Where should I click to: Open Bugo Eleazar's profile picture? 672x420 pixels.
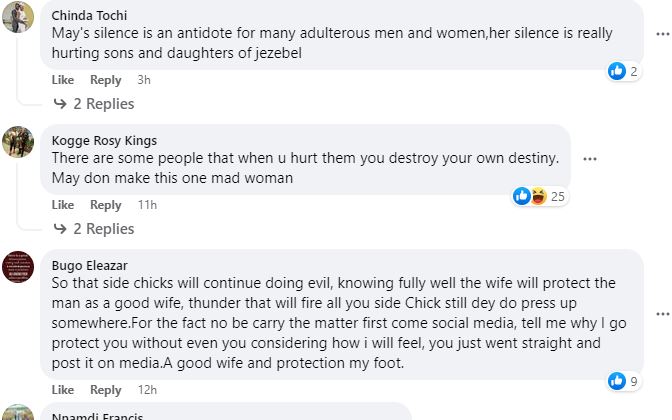coord(18,266)
